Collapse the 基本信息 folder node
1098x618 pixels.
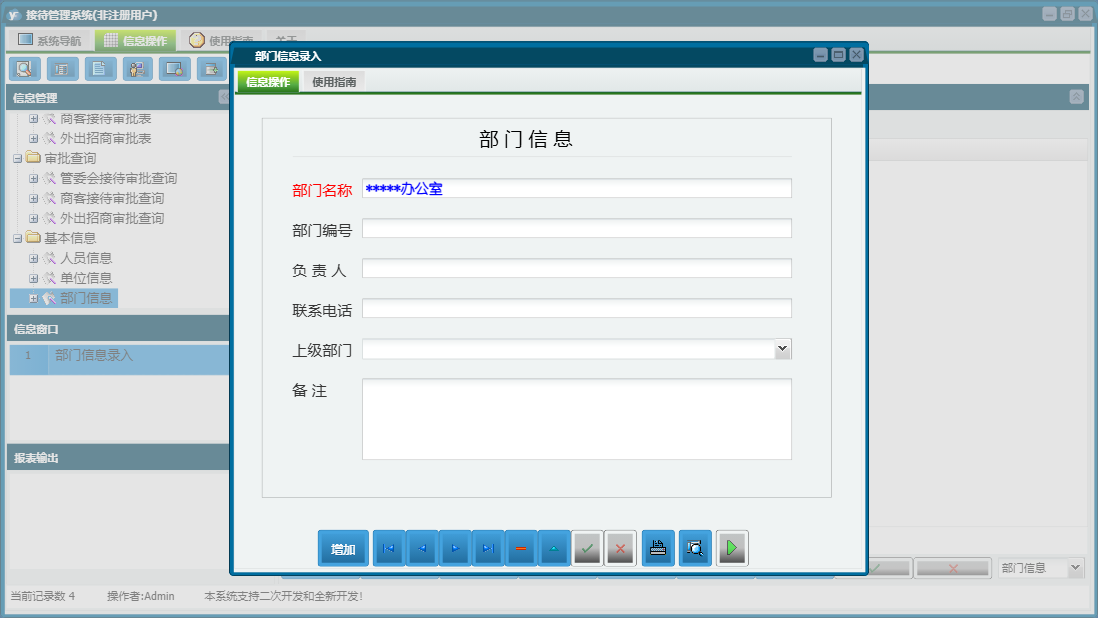click(18, 239)
